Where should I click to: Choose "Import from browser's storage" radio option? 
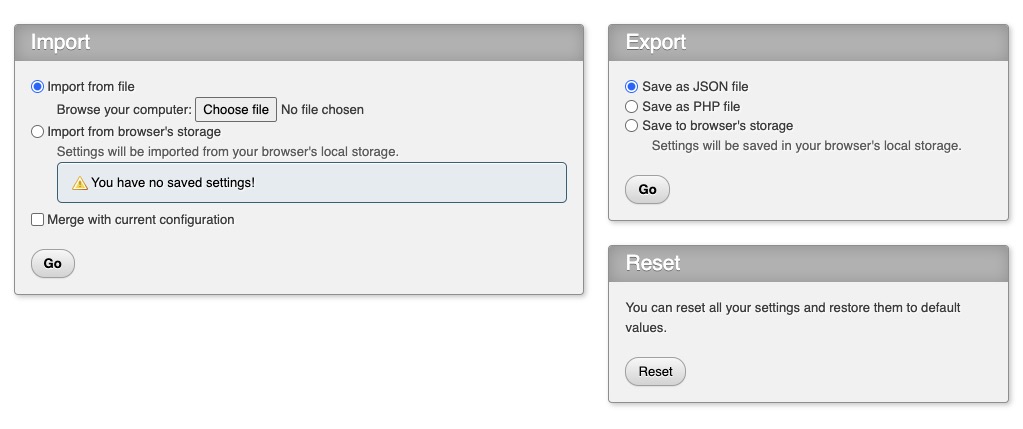pyautogui.click(x=38, y=131)
